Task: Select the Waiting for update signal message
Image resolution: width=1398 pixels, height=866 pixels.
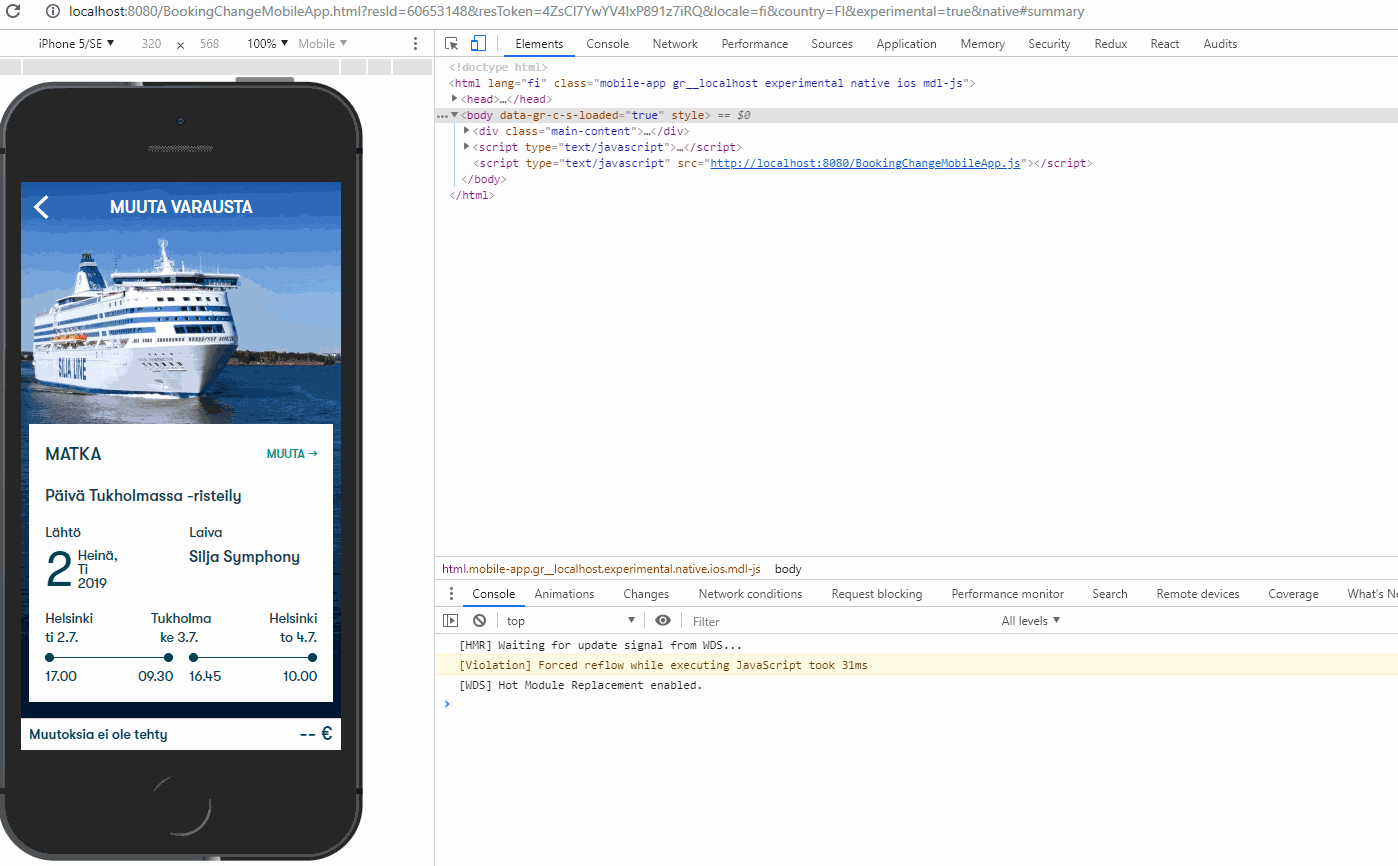Action: coord(916,645)
